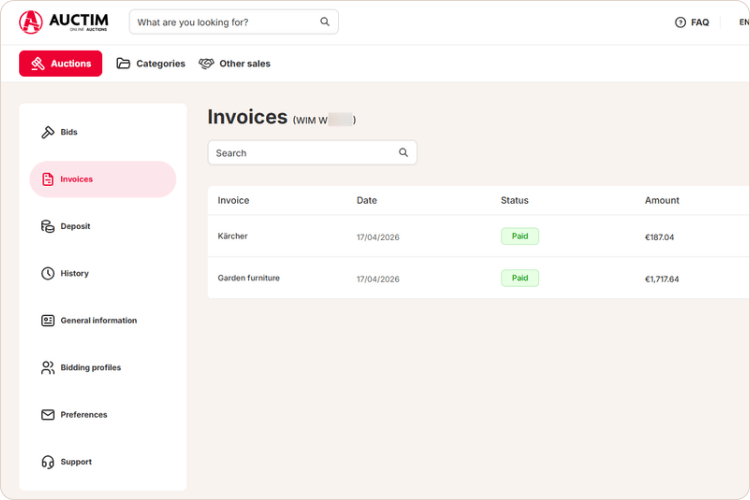Click the amount €187.04
This screenshot has width=750, height=500.
click(659, 237)
